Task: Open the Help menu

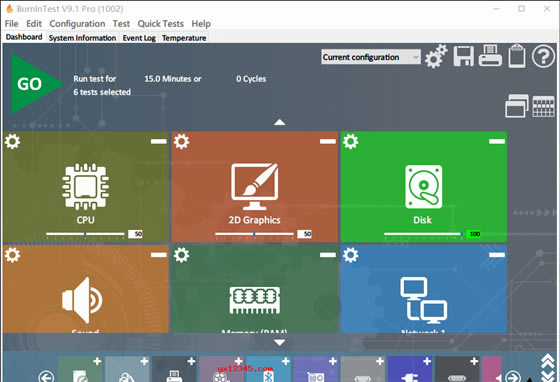Action: 201,24
